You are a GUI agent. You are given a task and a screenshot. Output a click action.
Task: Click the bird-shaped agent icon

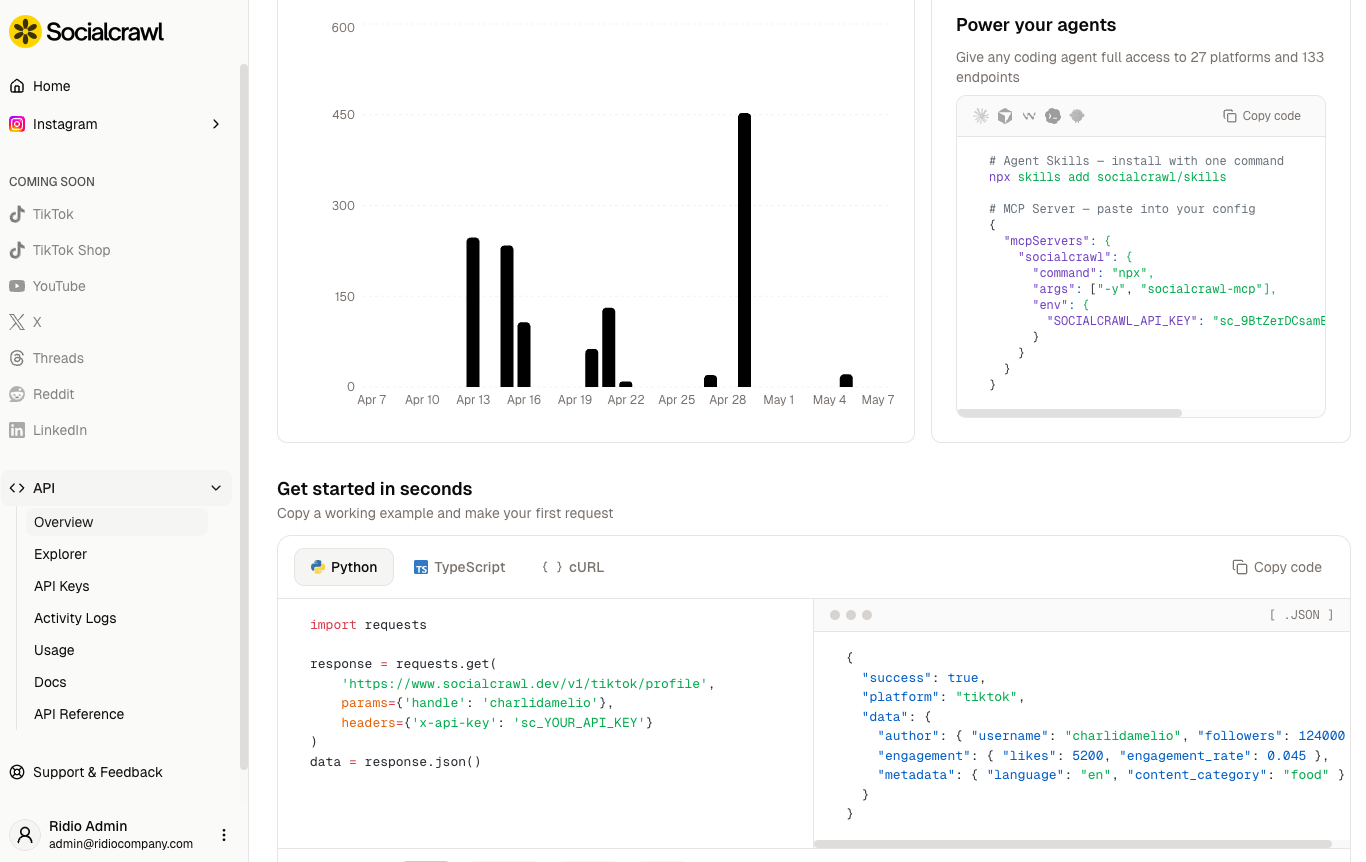tap(1077, 116)
